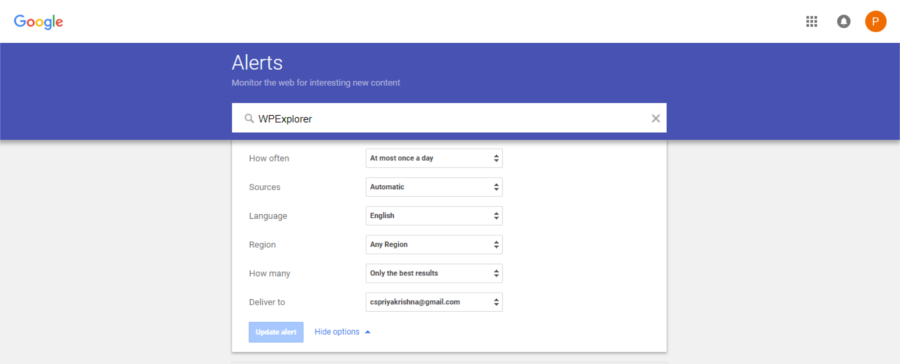
Task: Click the Deliver to label
Action: [267, 302]
